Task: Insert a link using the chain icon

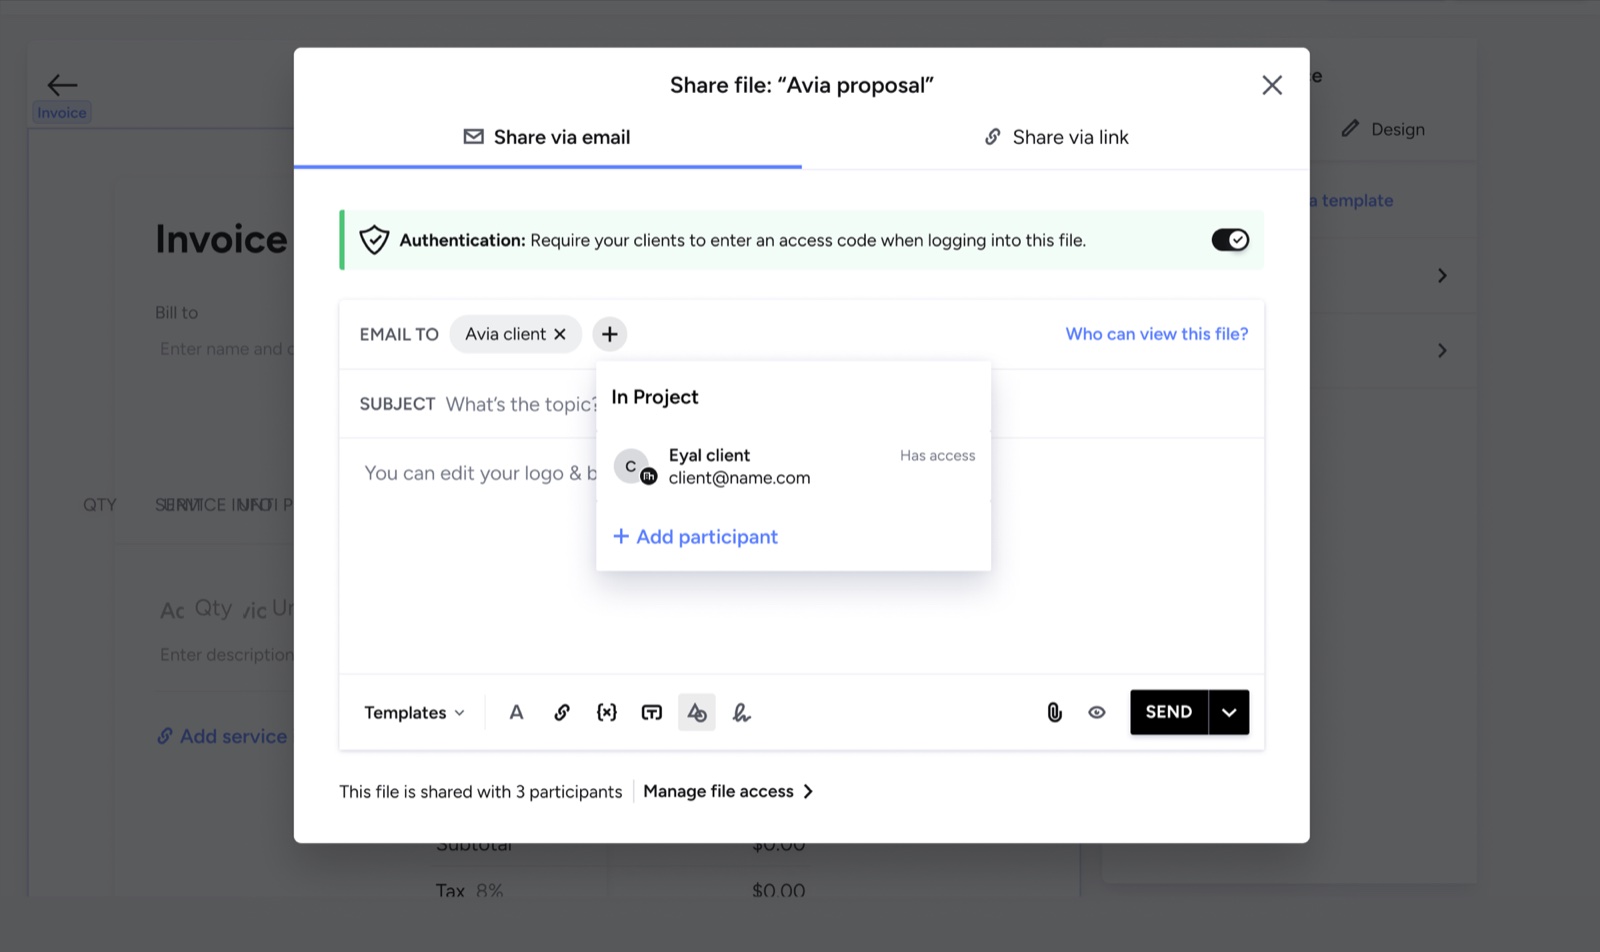Action: pos(562,713)
